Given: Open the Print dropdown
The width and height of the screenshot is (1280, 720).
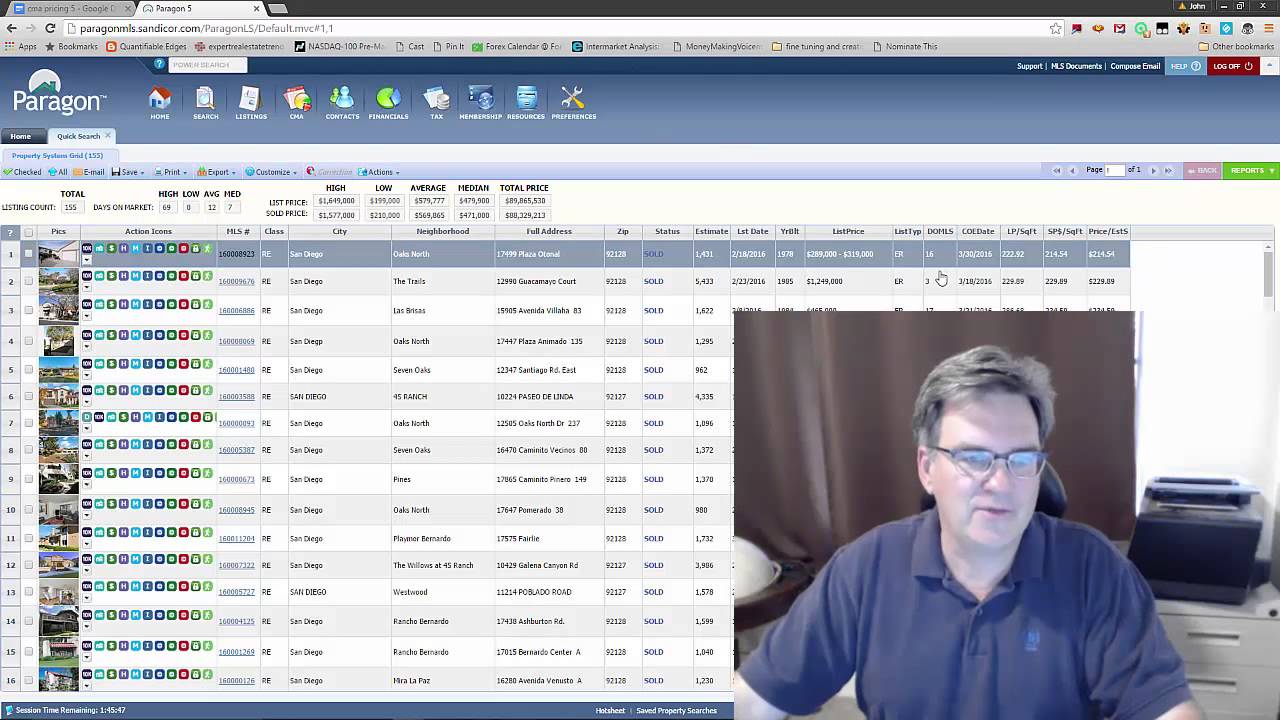Looking at the screenshot, I should tap(171, 172).
